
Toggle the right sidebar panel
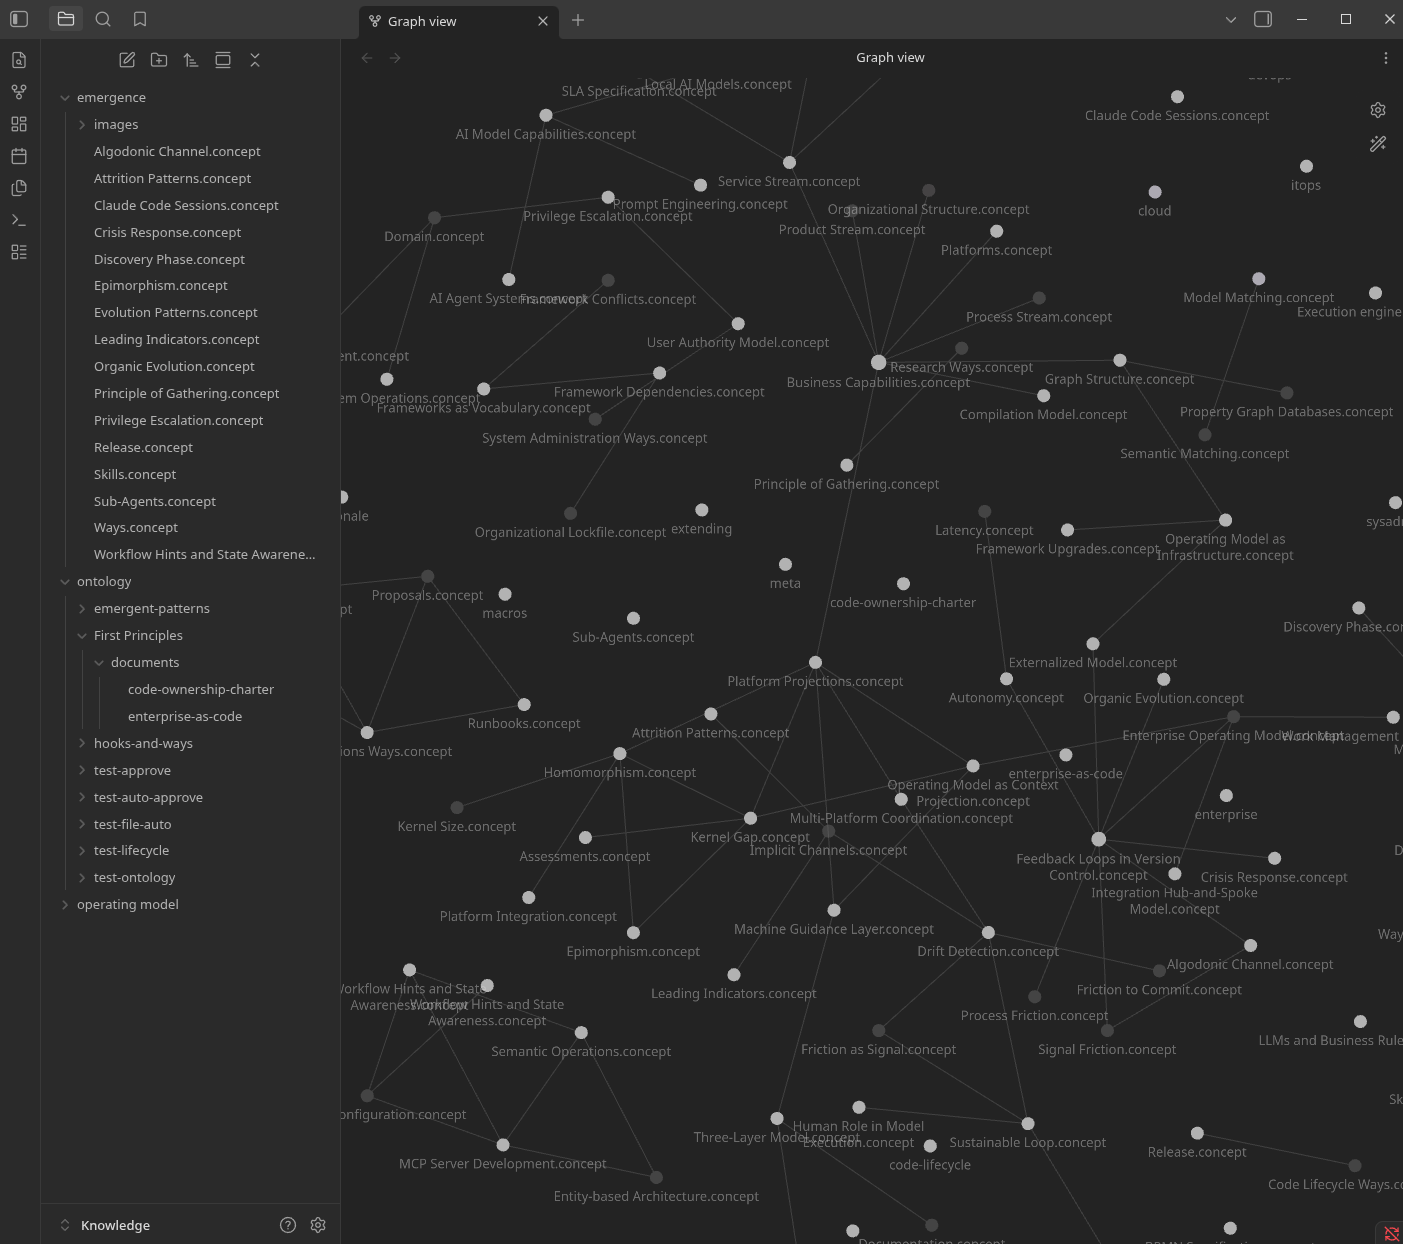click(x=1262, y=19)
